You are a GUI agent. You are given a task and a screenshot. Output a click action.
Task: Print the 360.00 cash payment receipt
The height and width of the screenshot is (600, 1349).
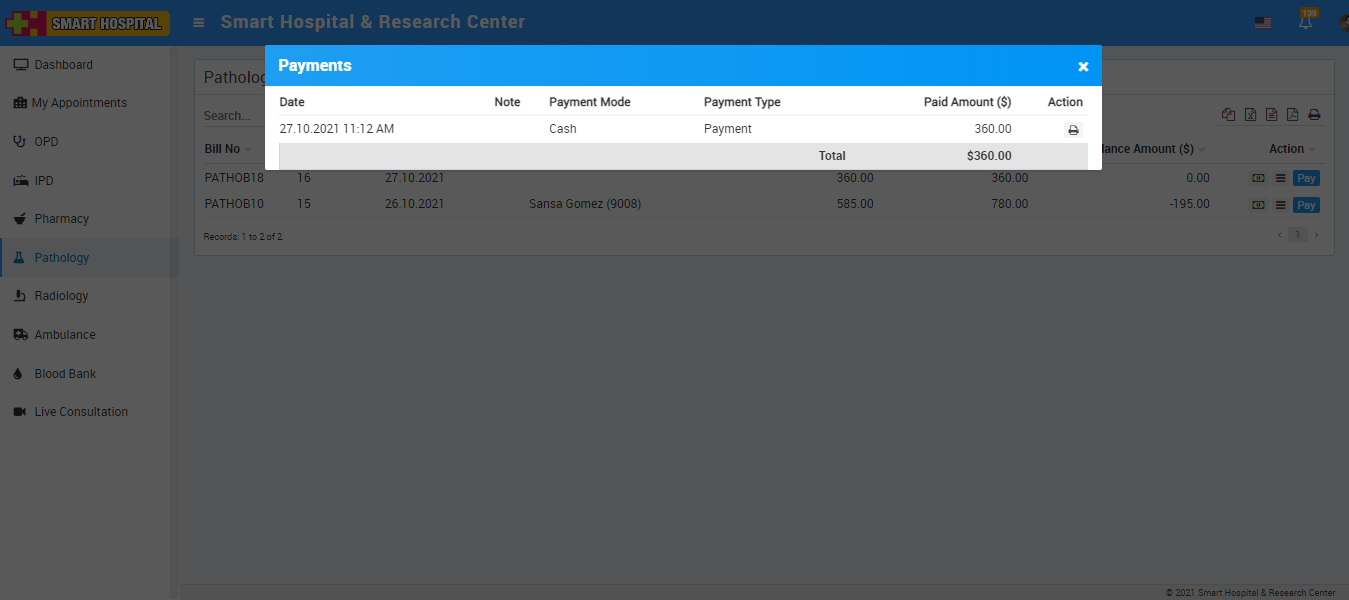click(1073, 130)
